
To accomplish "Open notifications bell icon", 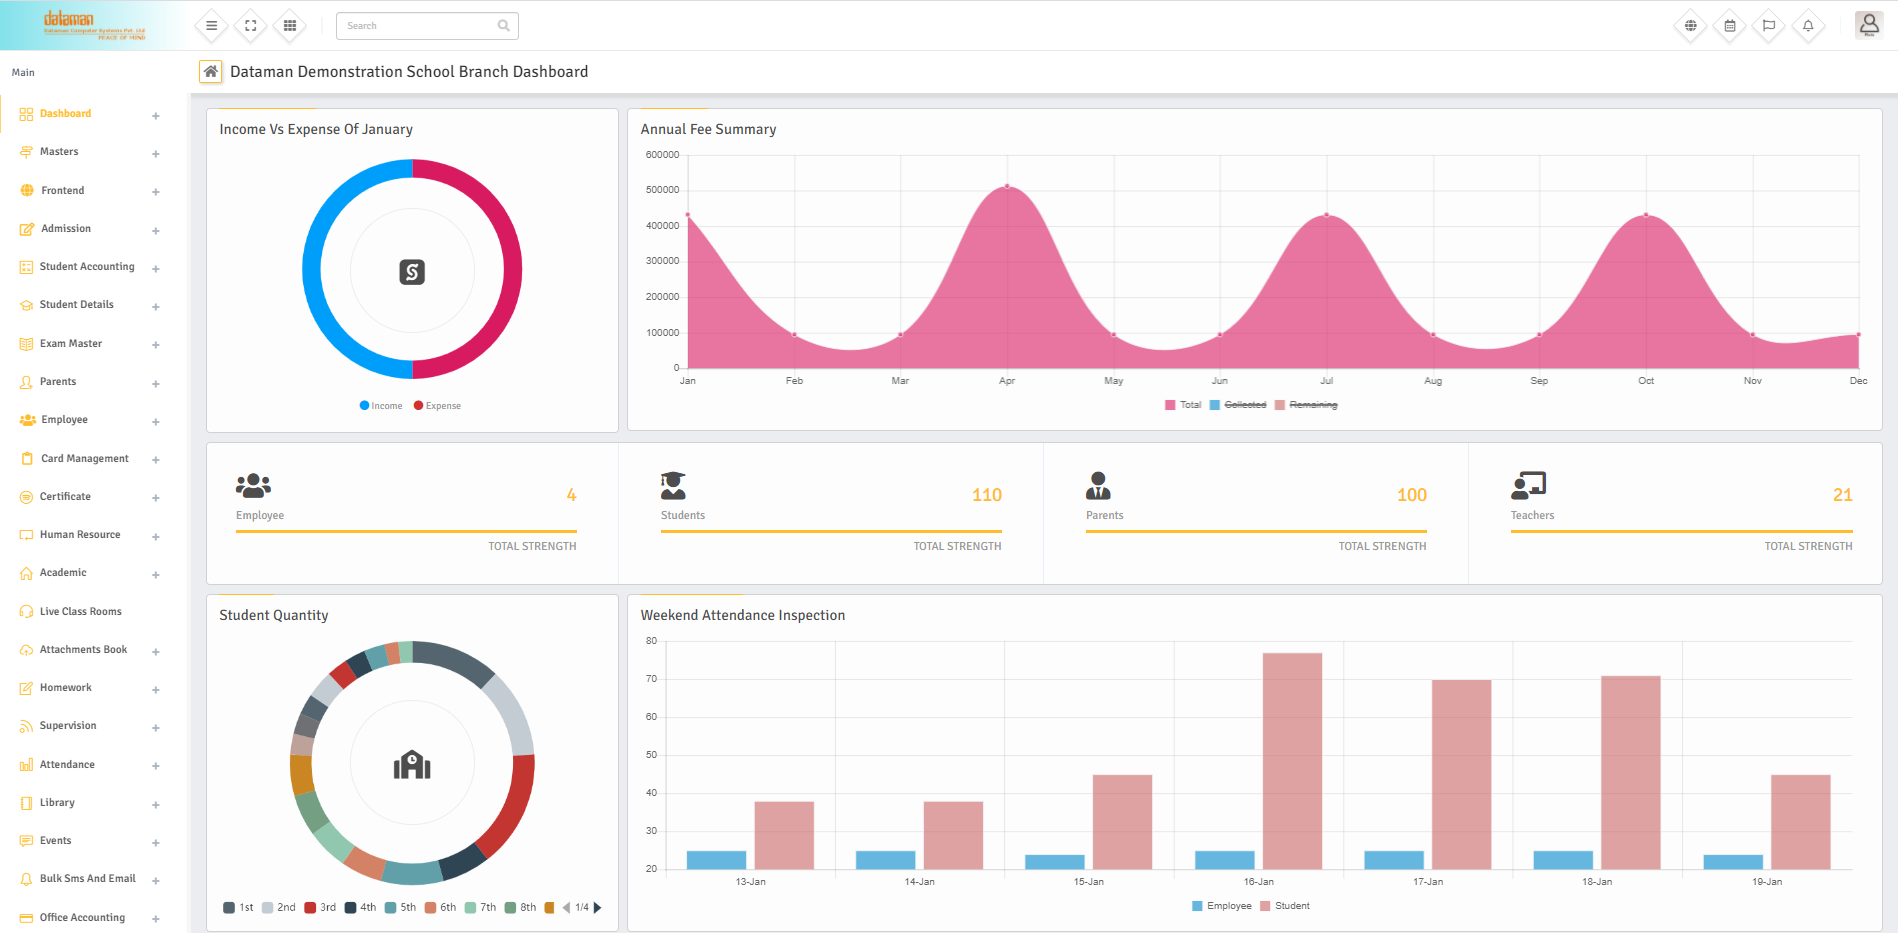I will click(1807, 26).
